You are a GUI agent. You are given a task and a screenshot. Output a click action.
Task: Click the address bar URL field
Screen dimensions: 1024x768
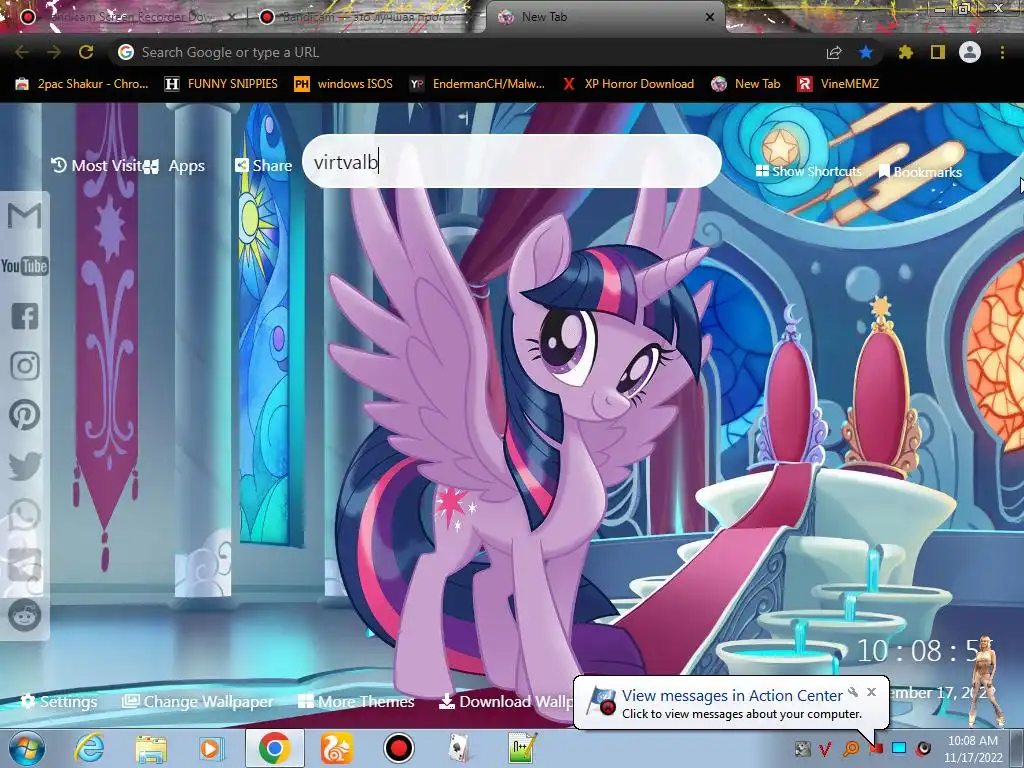464,52
